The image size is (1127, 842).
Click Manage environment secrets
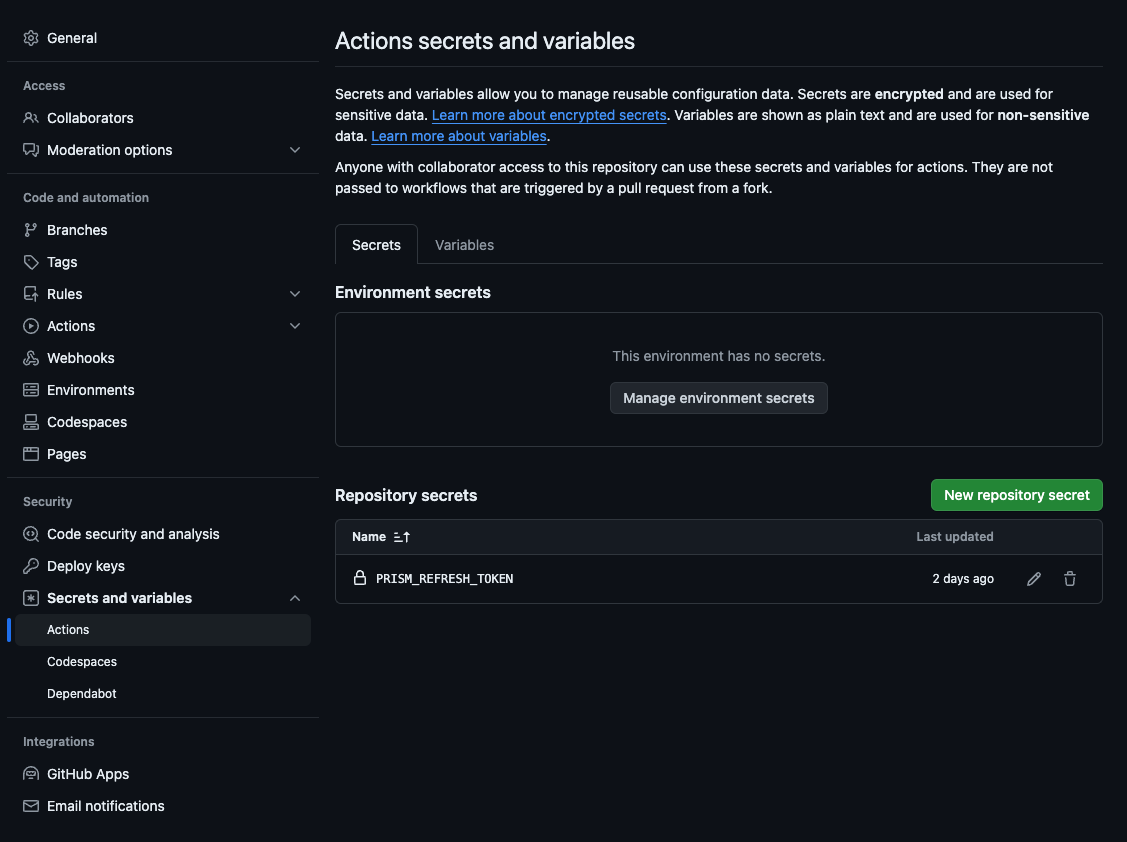tap(718, 397)
